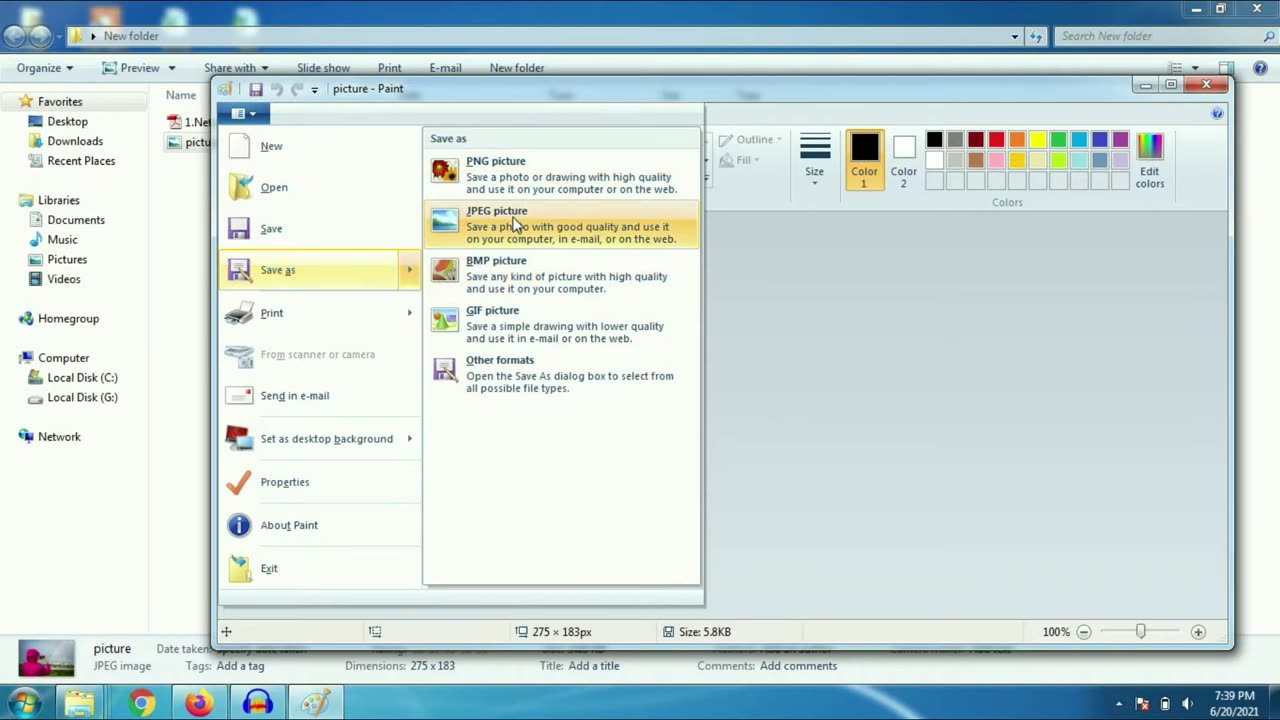Viewport: 1280px width, 720px height.
Task: Click New folder in Explorer toolbar
Action: [517, 68]
